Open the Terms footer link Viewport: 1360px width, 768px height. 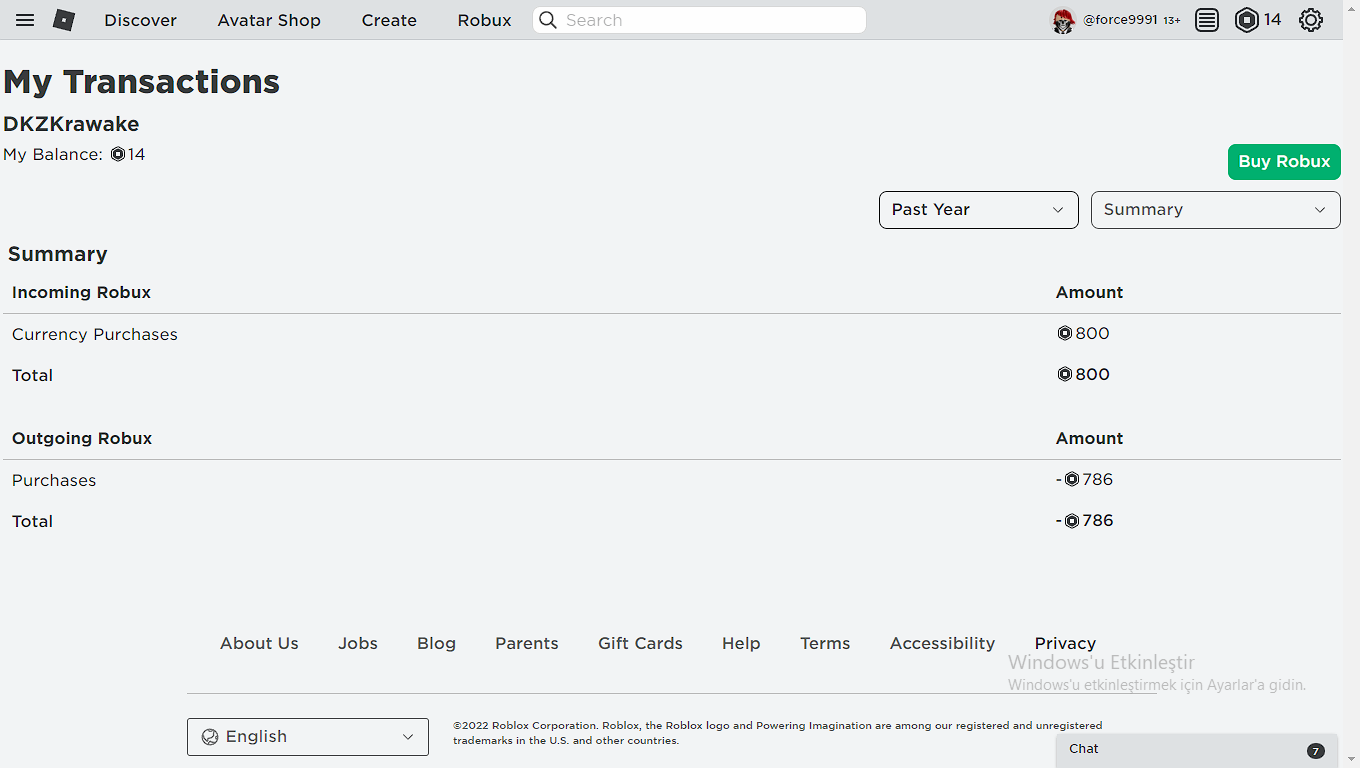point(825,643)
